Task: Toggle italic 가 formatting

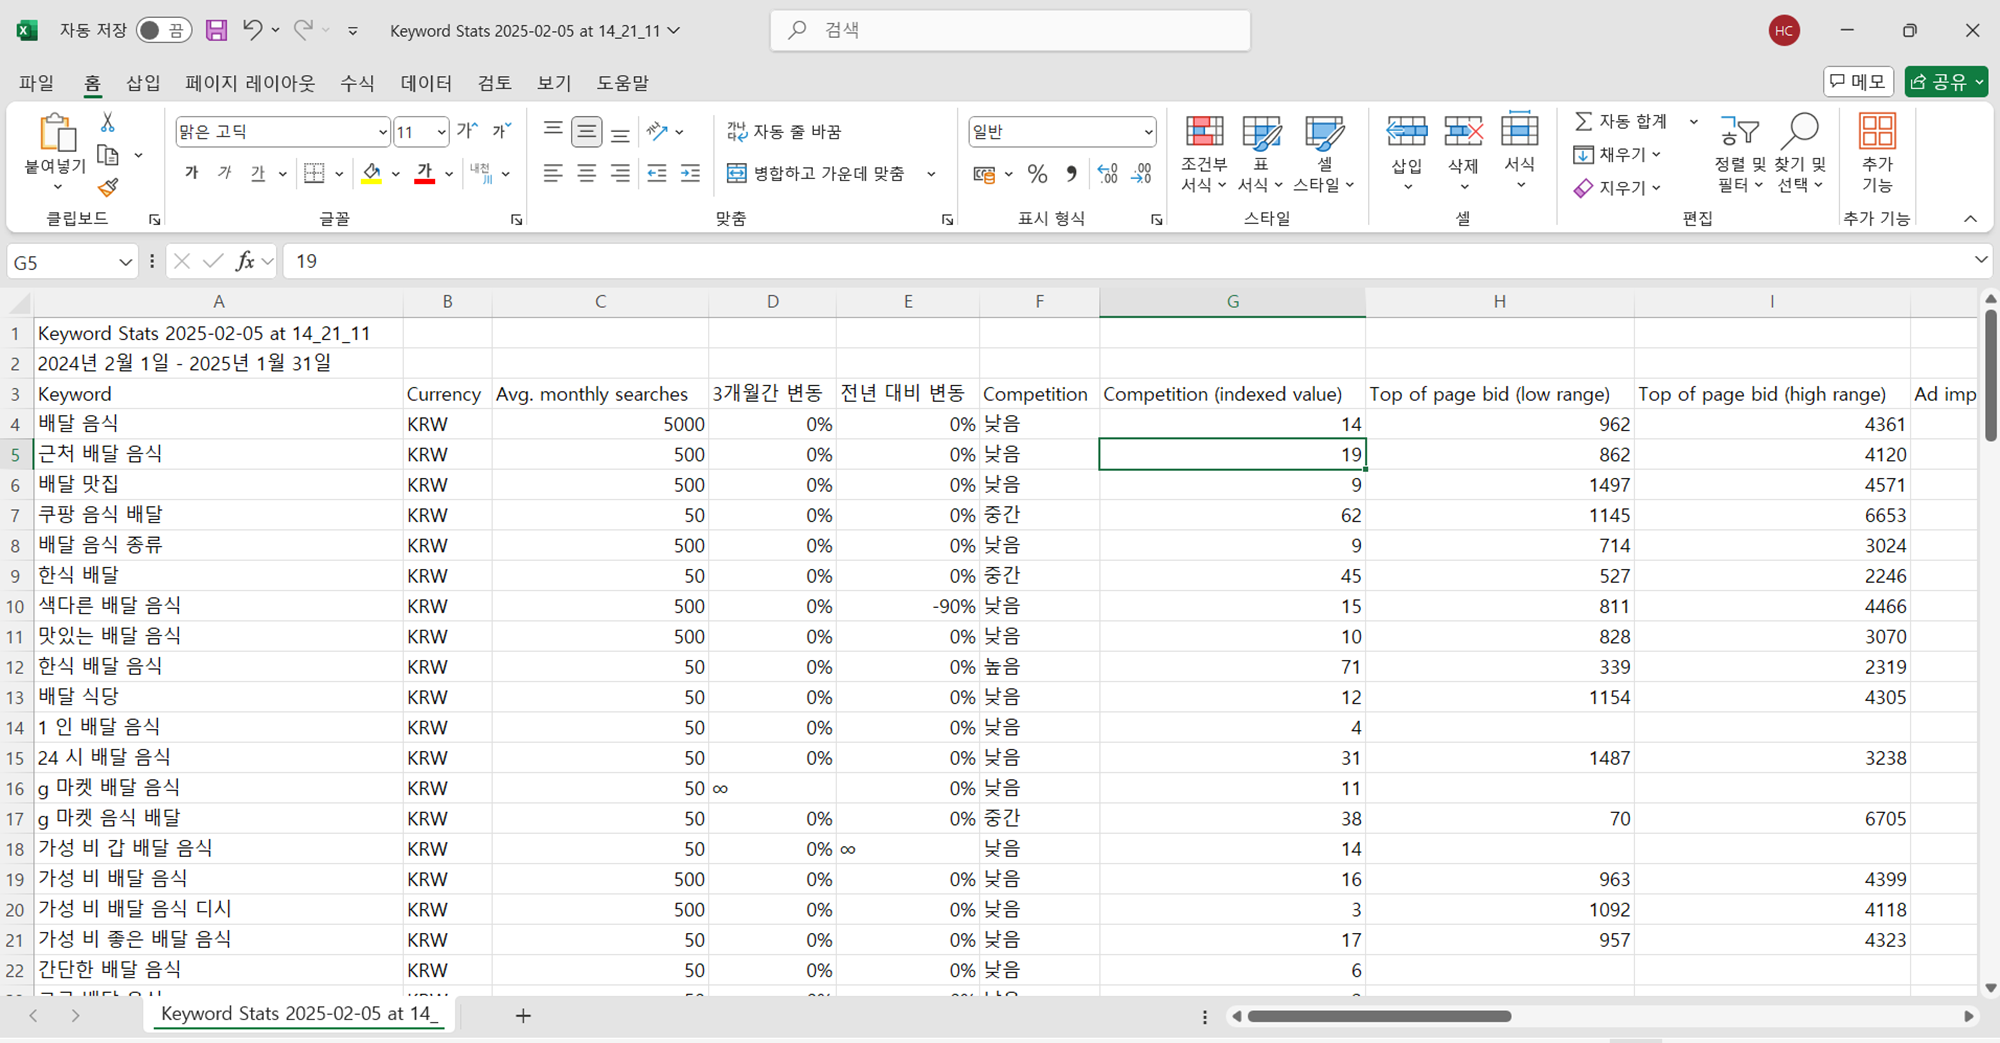Action: pos(225,173)
